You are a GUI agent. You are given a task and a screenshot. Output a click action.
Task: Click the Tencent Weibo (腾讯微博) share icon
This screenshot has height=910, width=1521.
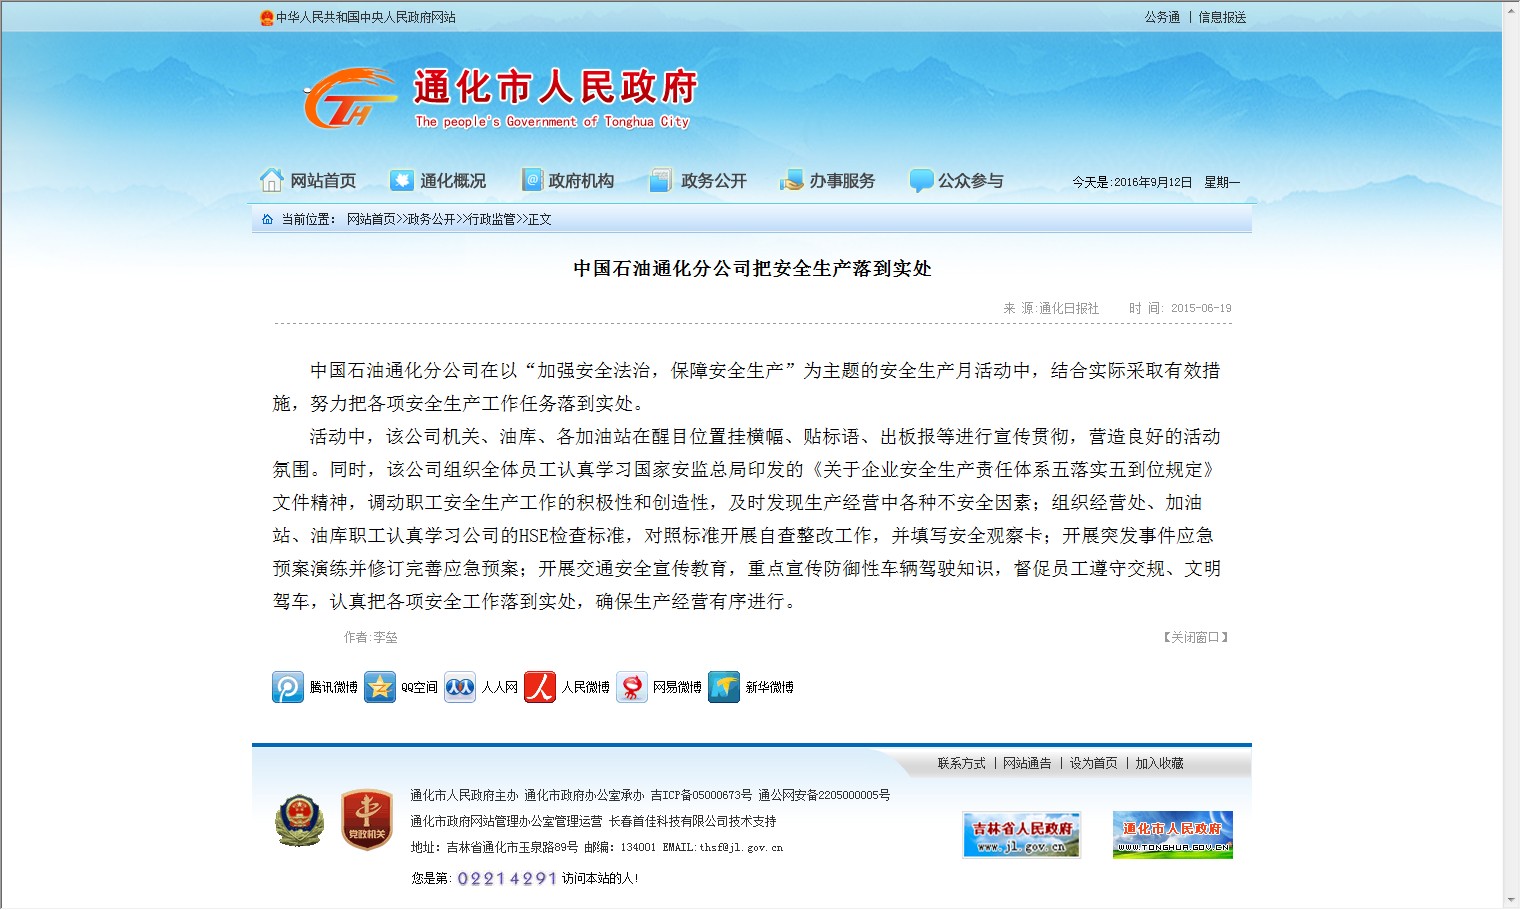288,688
